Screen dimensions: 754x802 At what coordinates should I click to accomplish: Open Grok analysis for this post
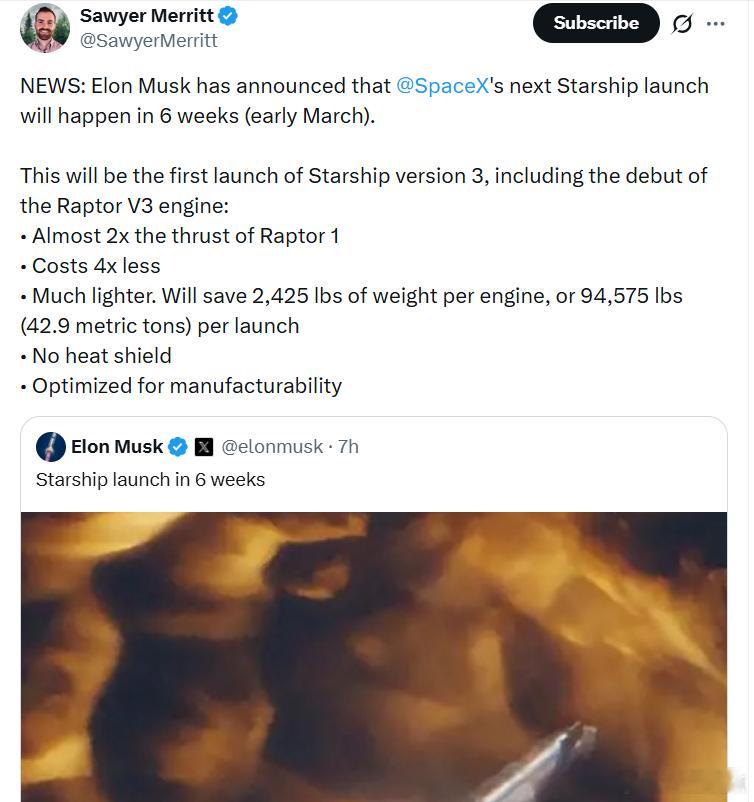pos(682,22)
